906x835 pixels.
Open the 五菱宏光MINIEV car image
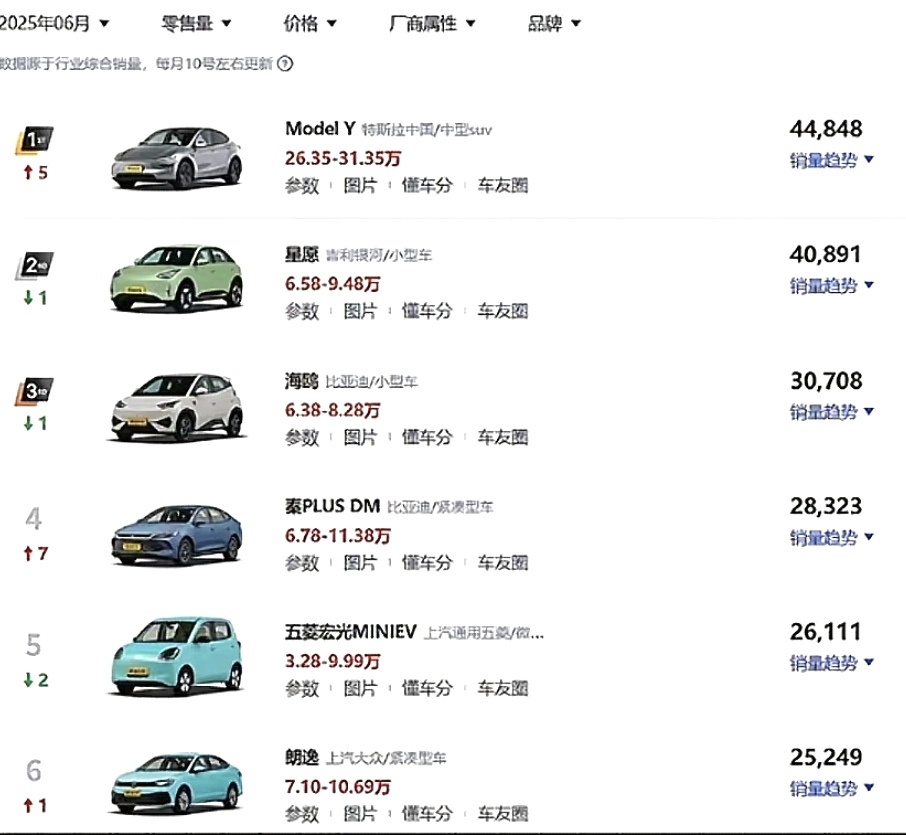pyautogui.click(x=177, y=654)
